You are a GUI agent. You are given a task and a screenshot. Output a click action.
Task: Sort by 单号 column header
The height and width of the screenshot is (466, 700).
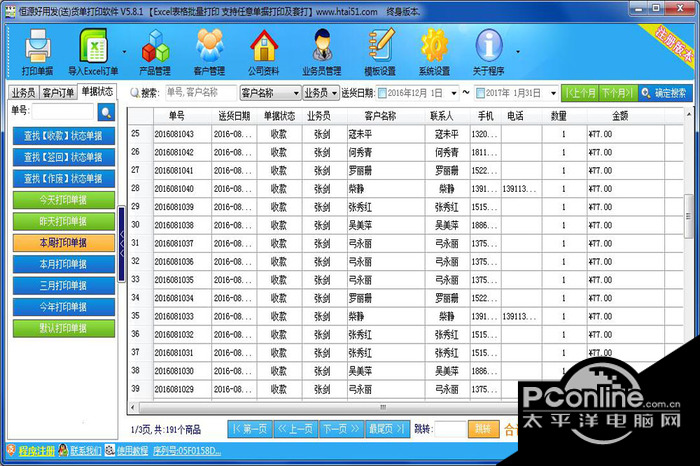tap(177, 116)
